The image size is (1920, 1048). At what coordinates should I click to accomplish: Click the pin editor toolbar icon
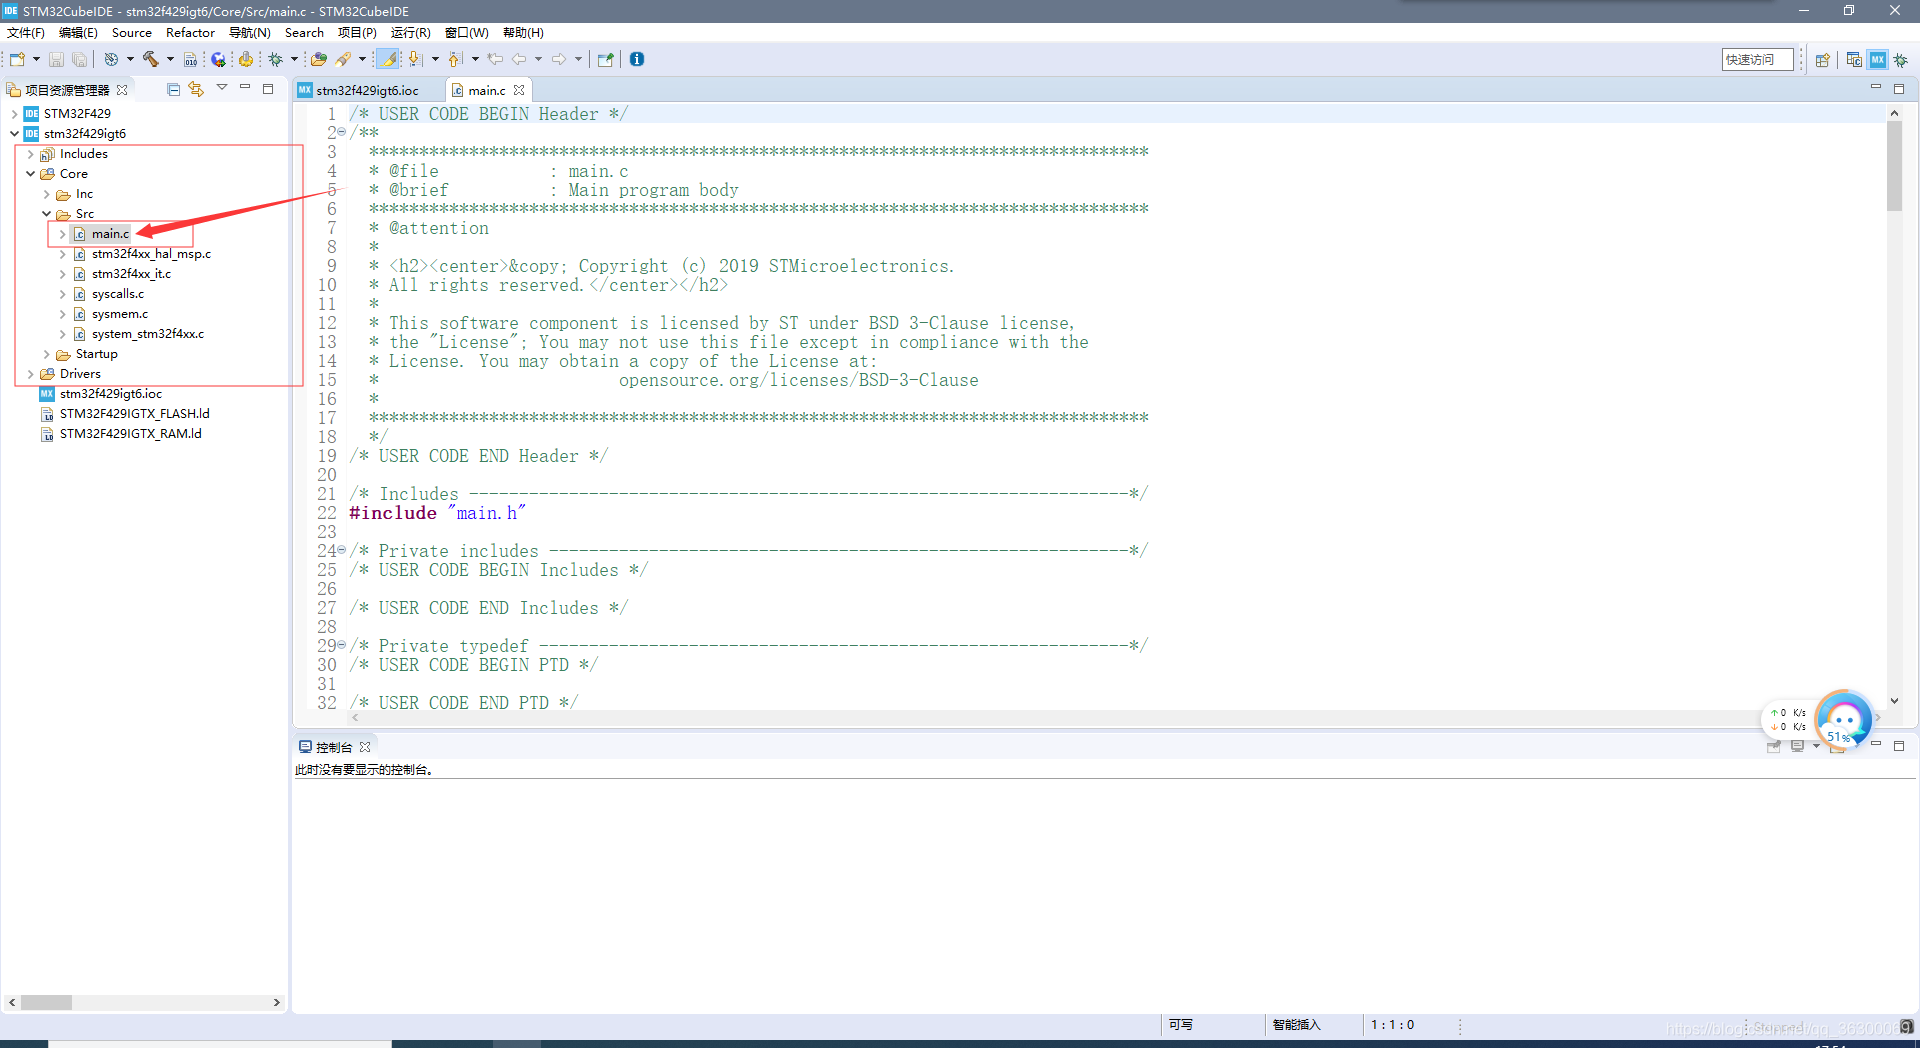click(605, 59)
